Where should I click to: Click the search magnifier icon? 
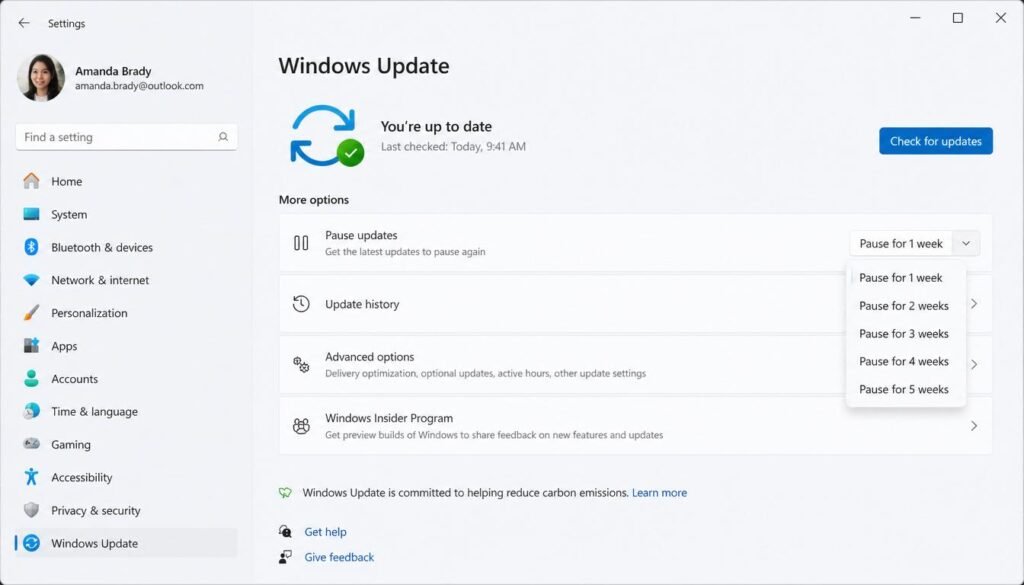coord(223,137)
